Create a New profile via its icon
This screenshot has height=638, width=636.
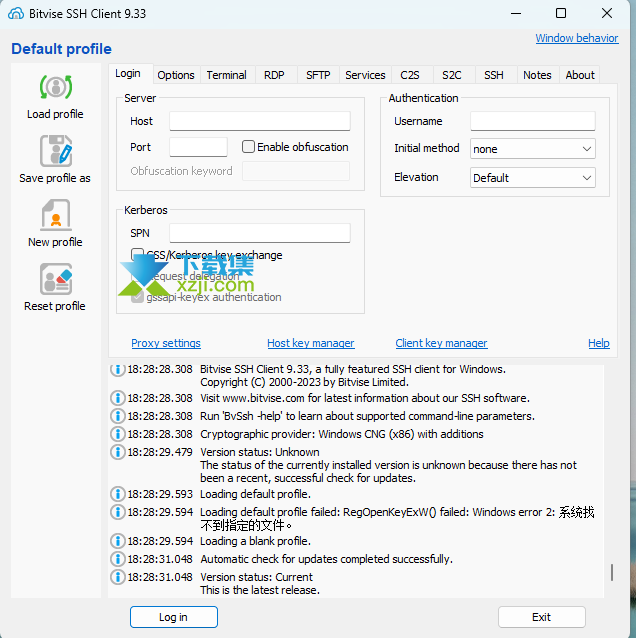click(x=56, y=215)
